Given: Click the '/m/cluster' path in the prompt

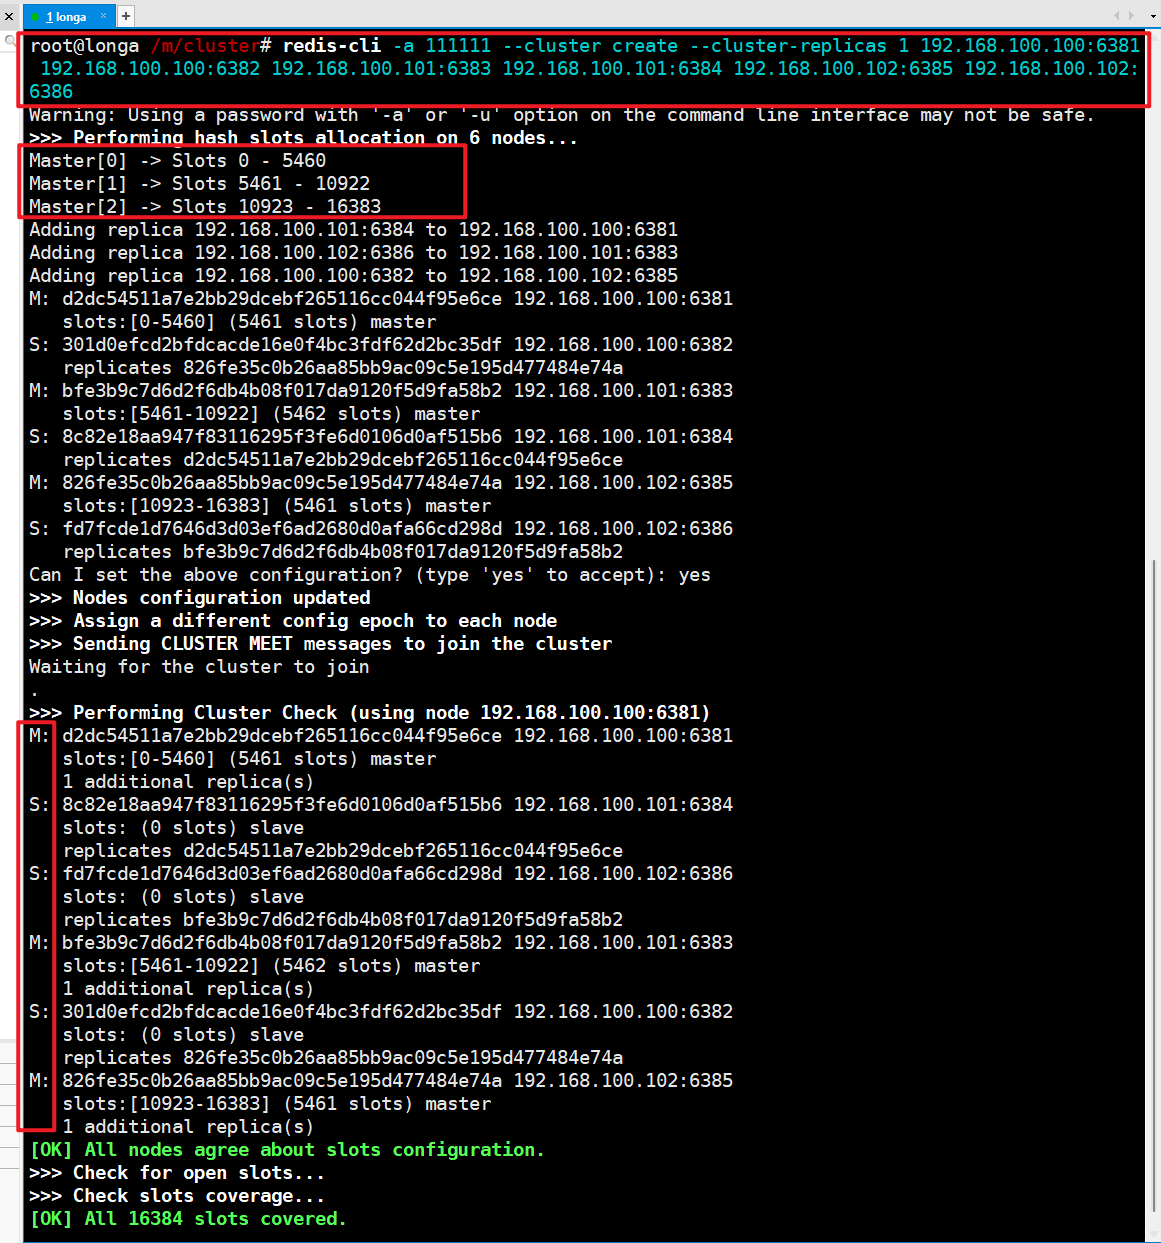Looking at the screenshot, I should pos(206,46).
